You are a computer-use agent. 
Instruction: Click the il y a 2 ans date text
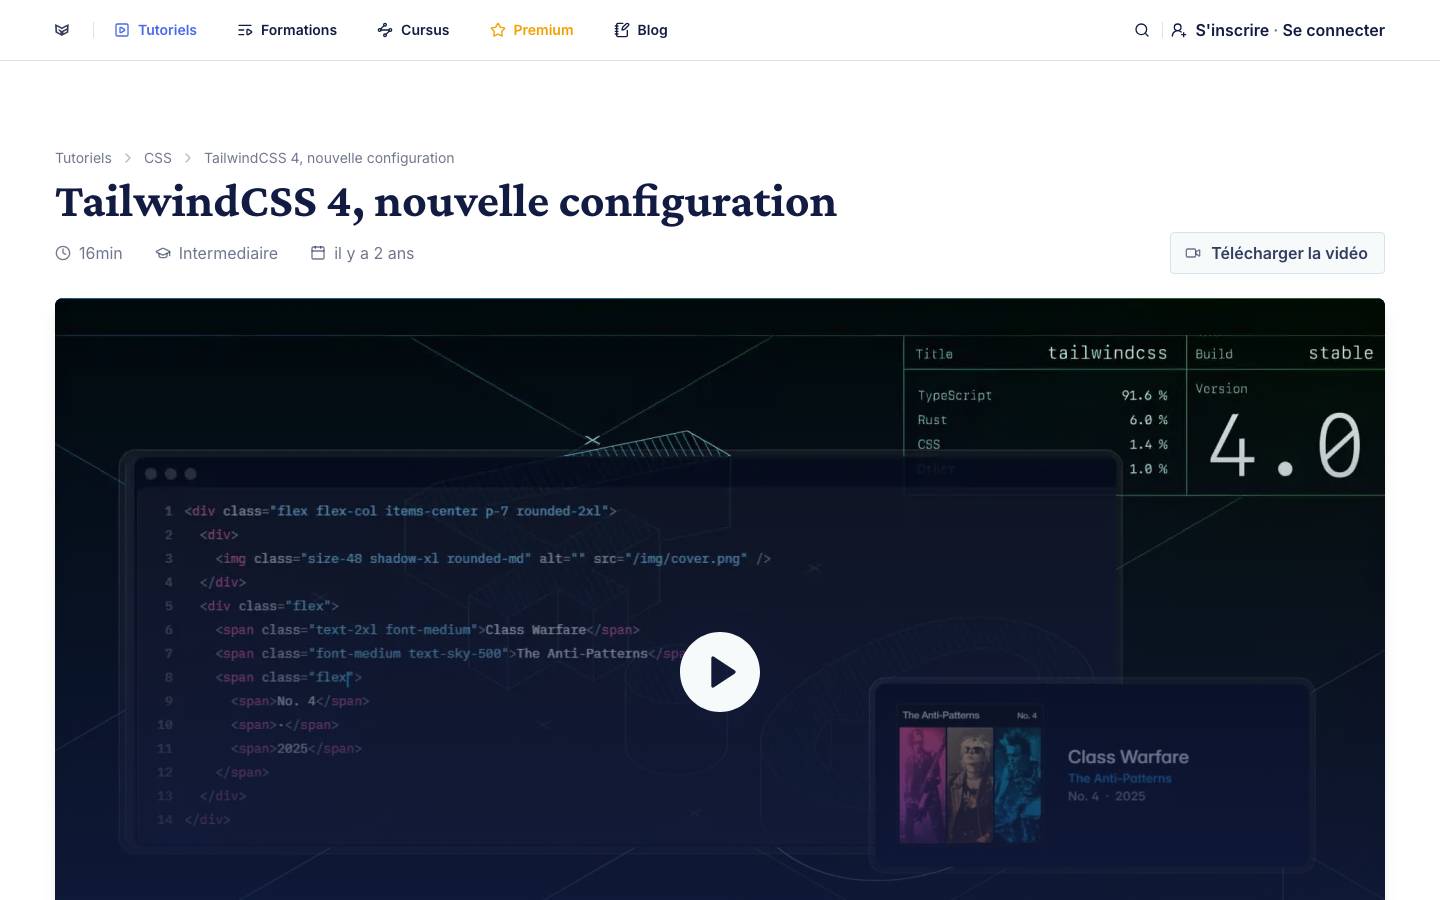pyautogui.click(x=374, y=253)
